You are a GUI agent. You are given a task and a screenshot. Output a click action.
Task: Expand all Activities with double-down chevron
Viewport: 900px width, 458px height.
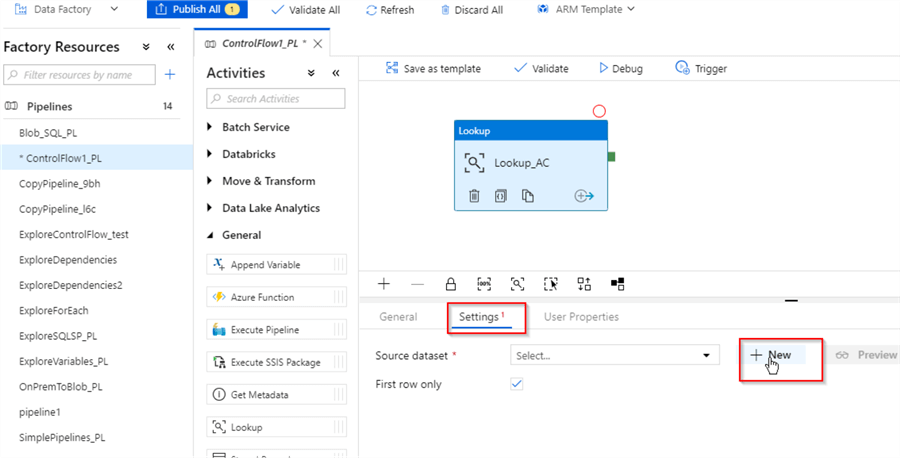[311, 73]
